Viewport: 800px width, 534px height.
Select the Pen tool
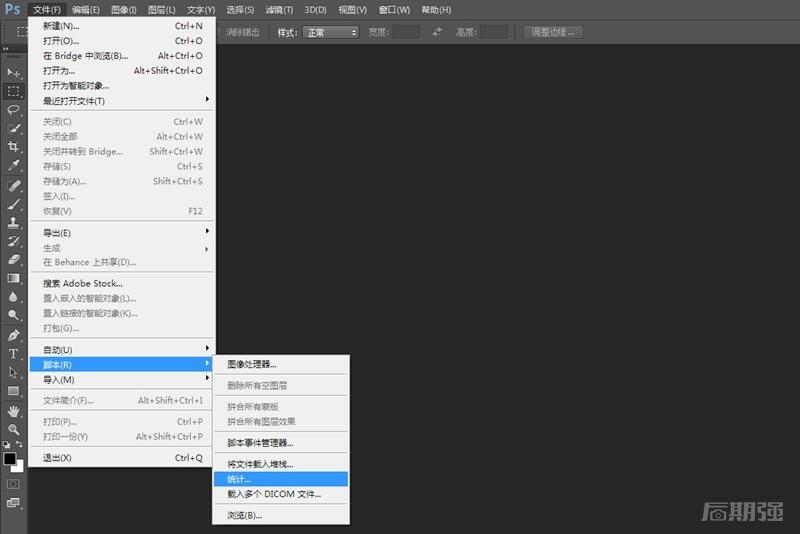(x=13, y=335)
